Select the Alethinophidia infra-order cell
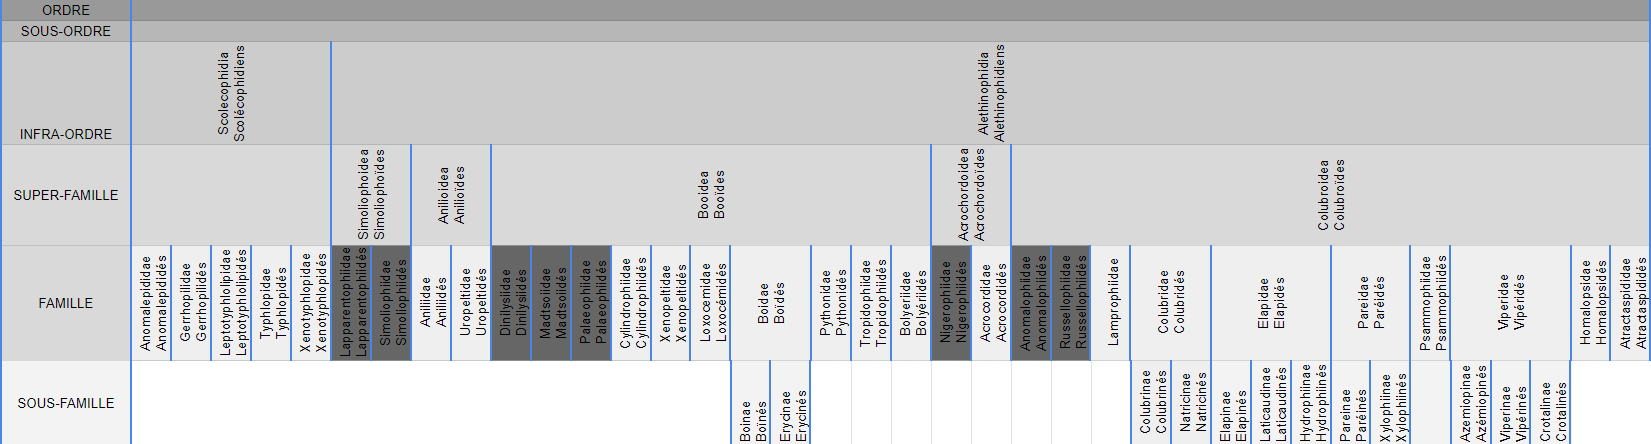The height and width of the screenshot is (444, 1651). point(991,93)
